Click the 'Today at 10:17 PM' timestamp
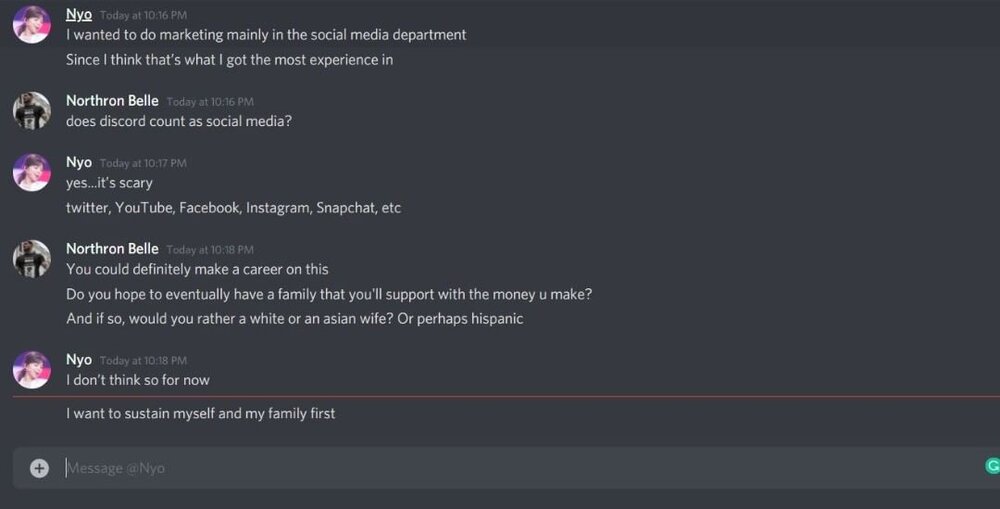The height and width of the screenshot is (509, 1000). (x=143, y=163)
